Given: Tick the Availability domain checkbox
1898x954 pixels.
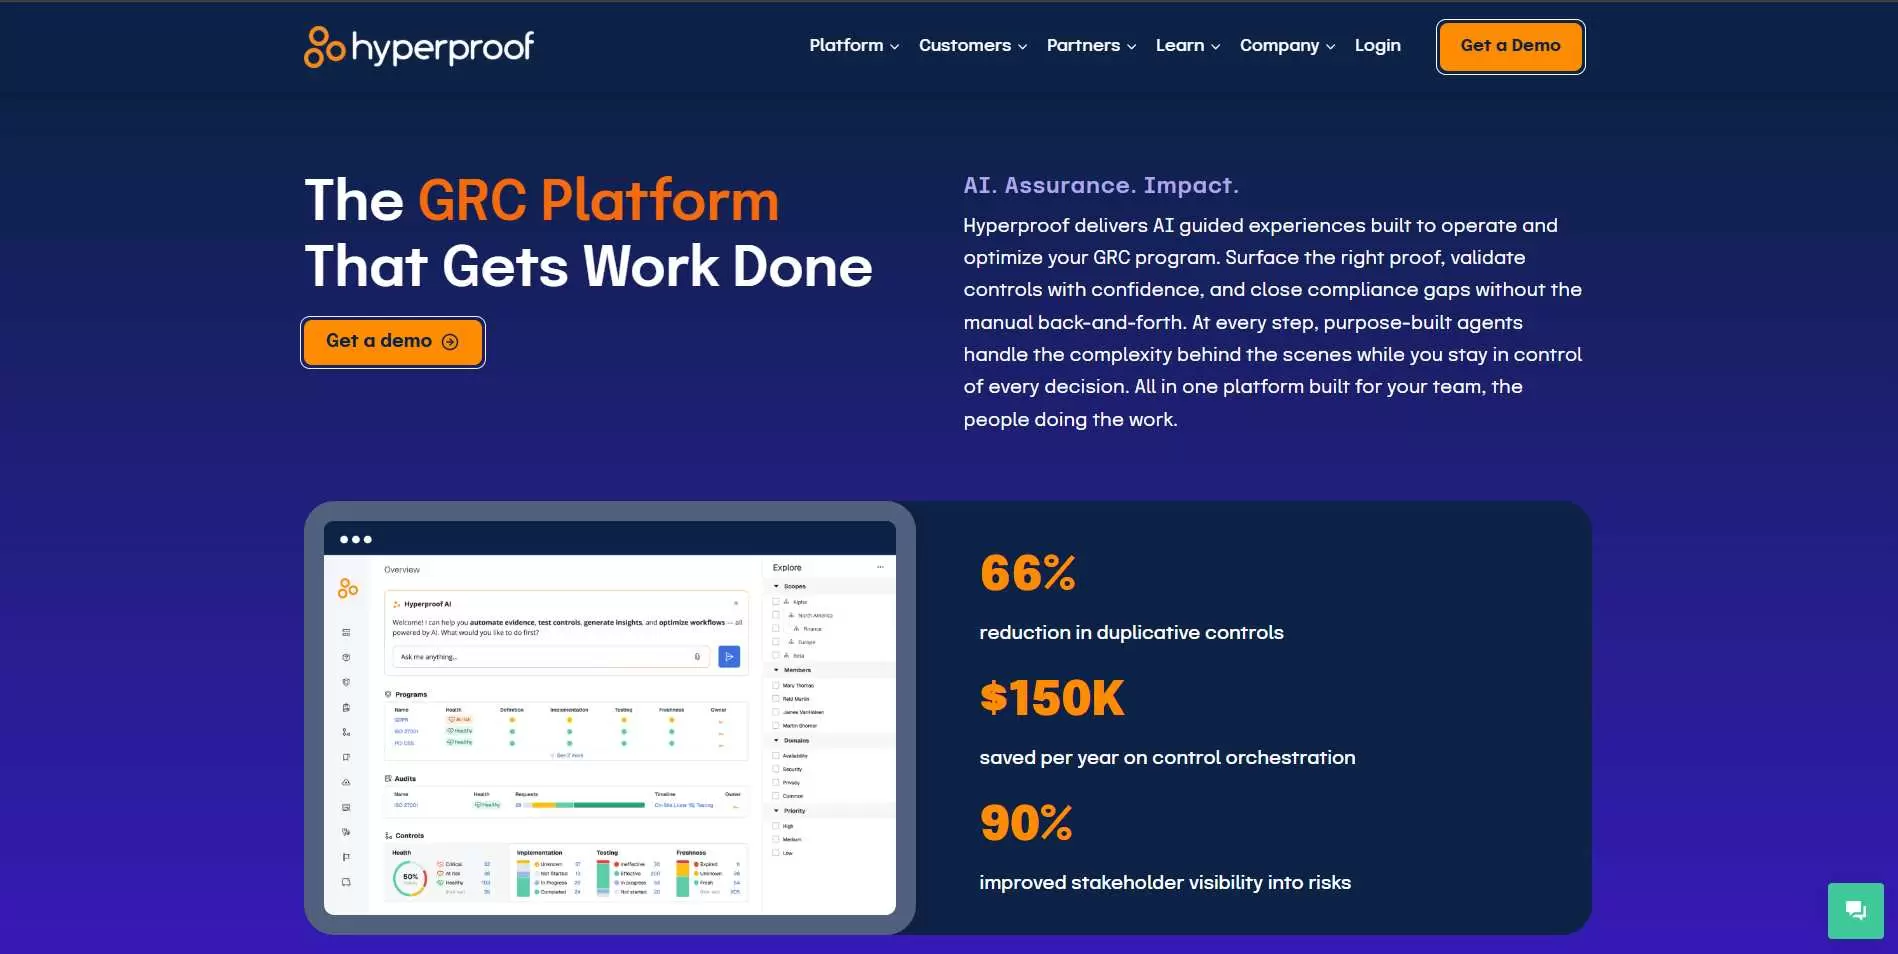Looking at the screenshot, I should pyautogui.click(x=776, y=755).
